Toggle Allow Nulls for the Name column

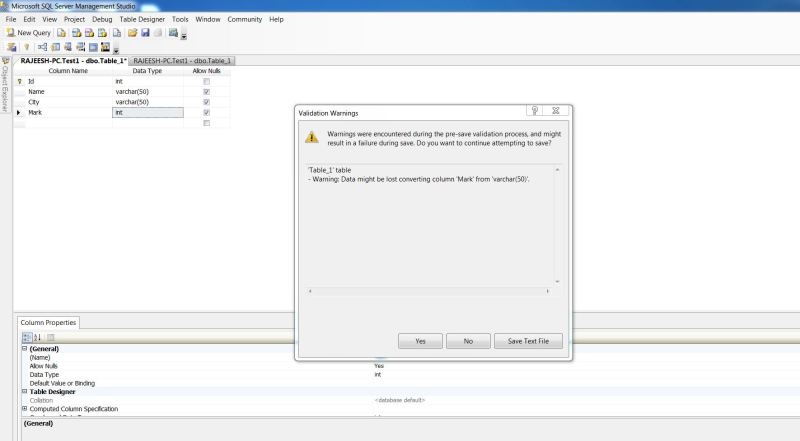[x=207, y=92]
